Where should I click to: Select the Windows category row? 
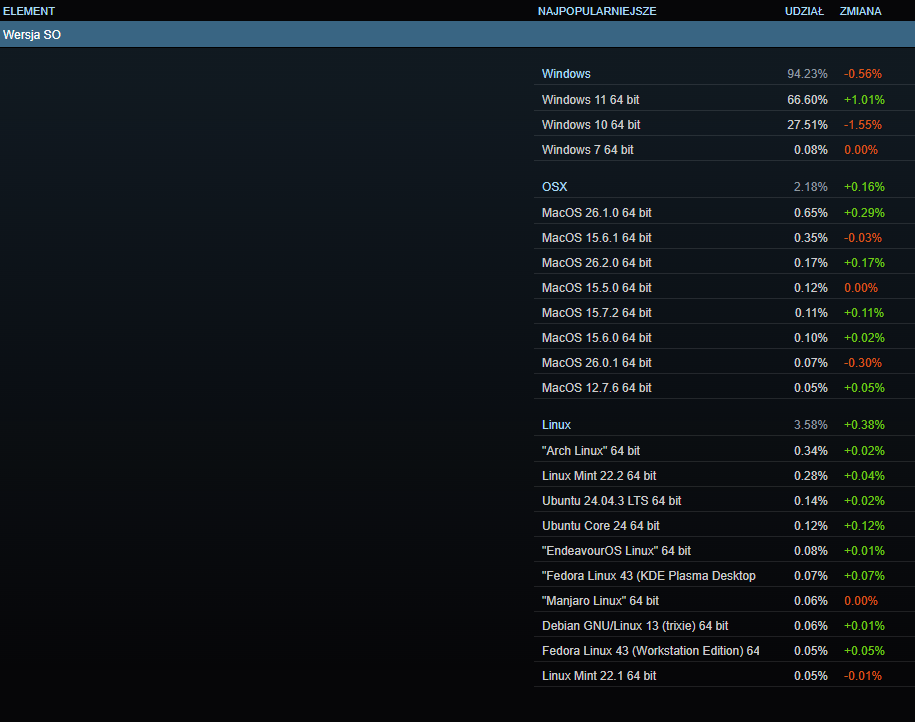pyautogui.click(x=566, y=74)
